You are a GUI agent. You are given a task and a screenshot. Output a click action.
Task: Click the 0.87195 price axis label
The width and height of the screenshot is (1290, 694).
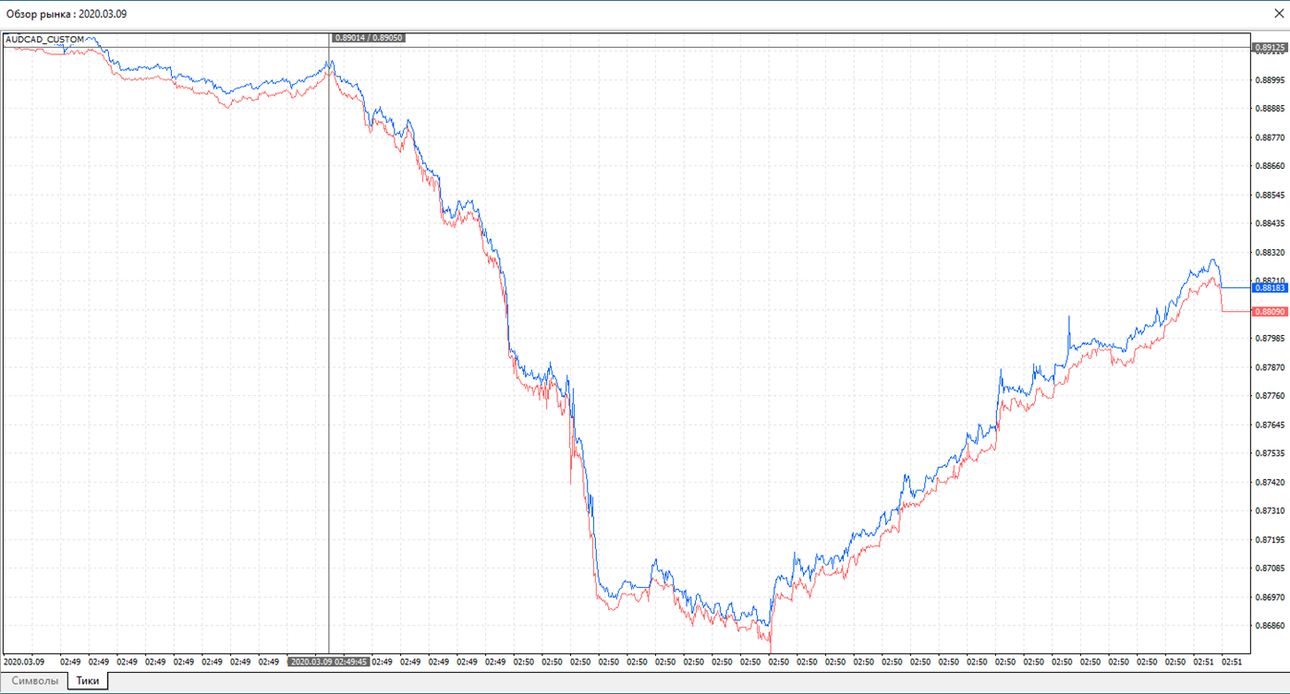(1269, 540)
